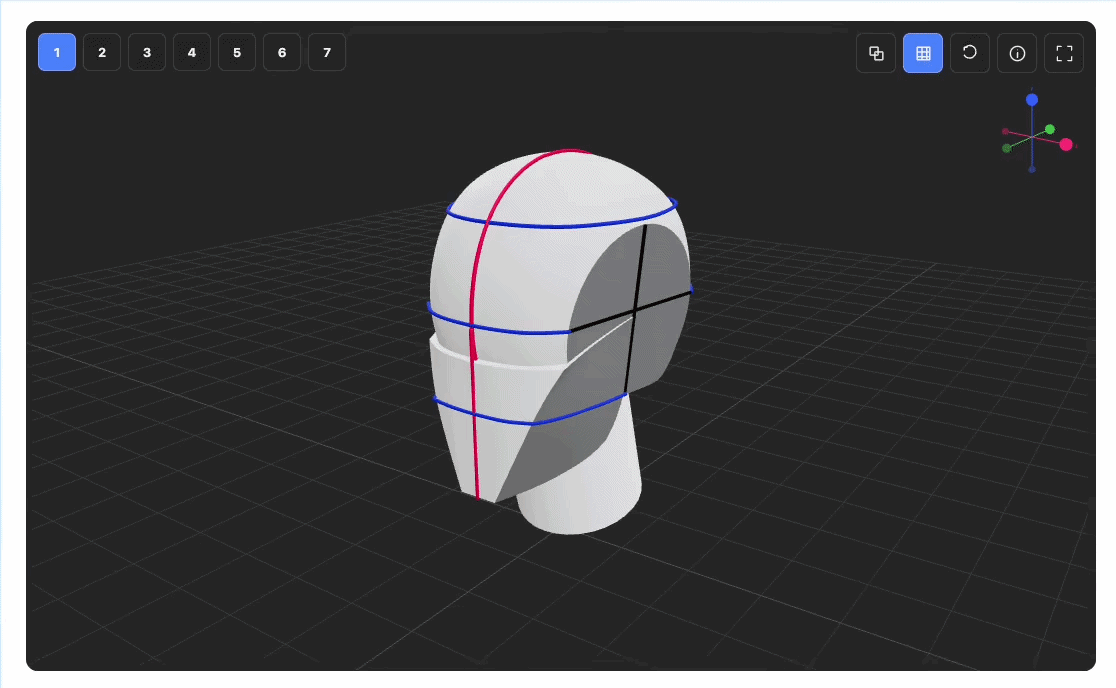Reset the view with rotate arrow icon
This screenshot has width=1116, height=688.
tap(970, 53)
